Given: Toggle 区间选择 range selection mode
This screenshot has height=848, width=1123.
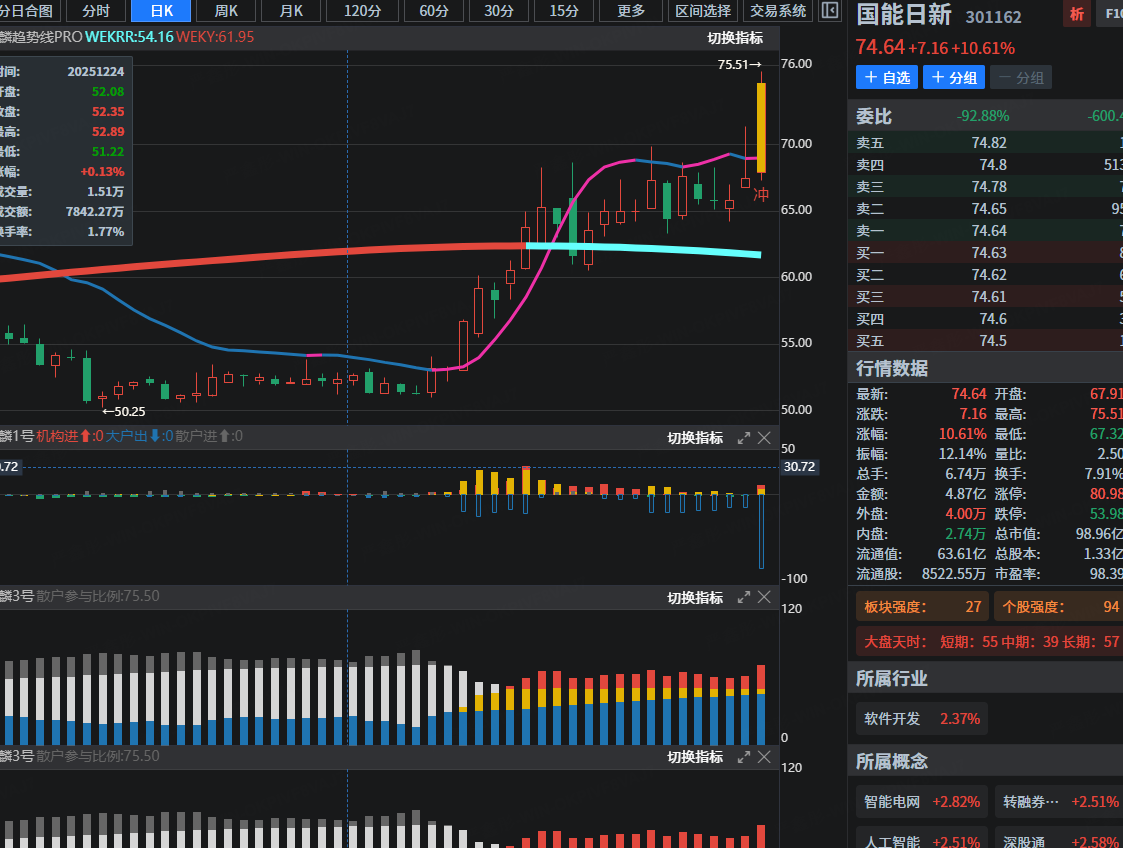Looking at the screenshot, I should pyautogui.click(x=703, y=11).
